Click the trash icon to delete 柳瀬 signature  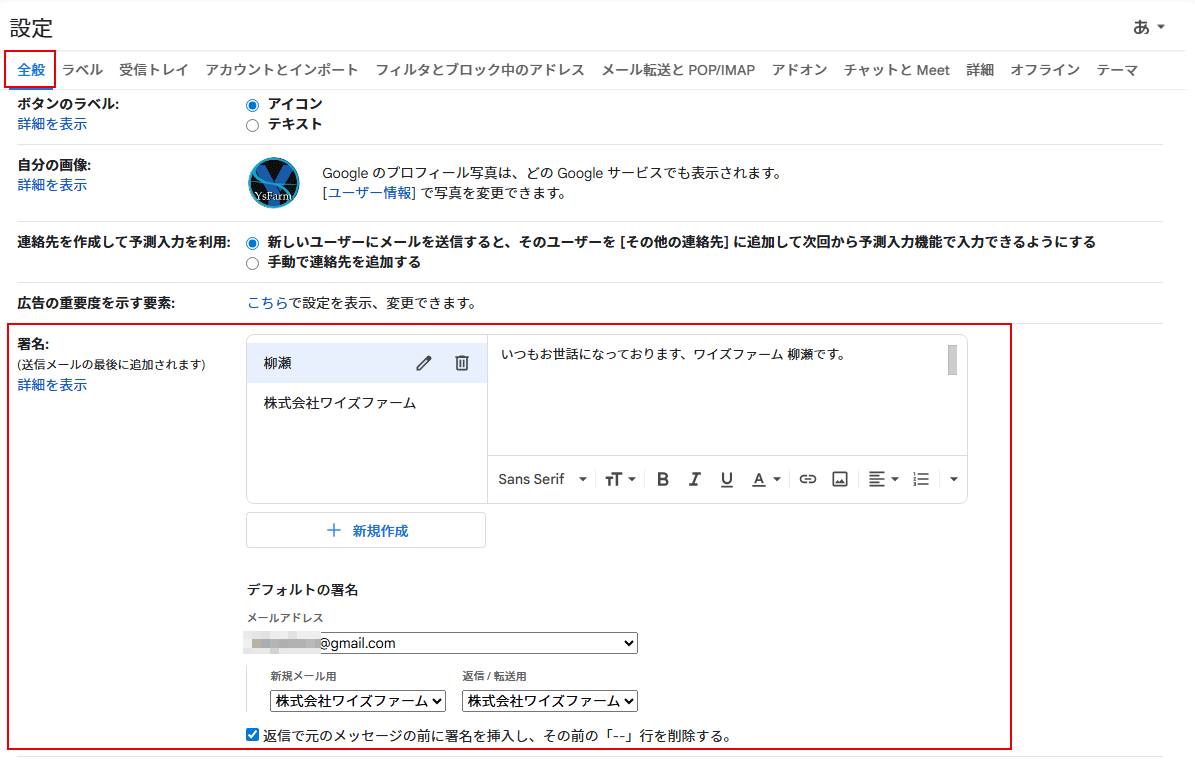click(x=462, y=364)
